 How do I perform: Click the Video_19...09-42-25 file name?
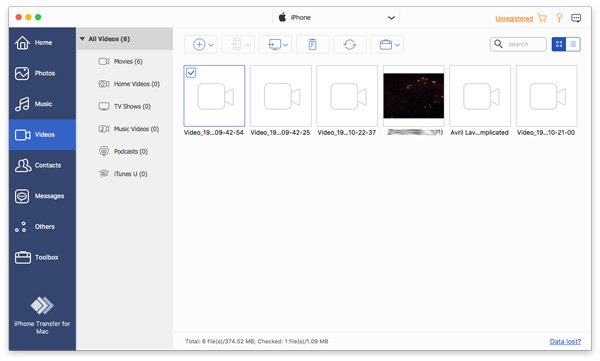point(280,132)
